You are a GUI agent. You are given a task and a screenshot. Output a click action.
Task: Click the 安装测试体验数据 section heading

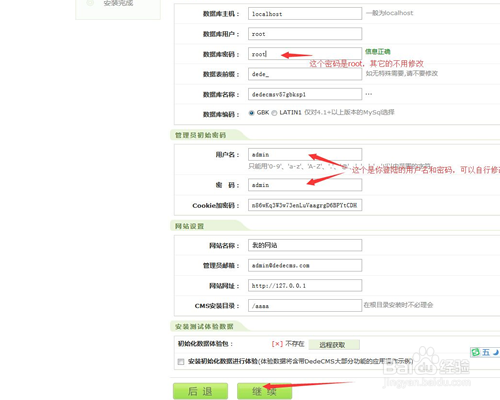click(x=204, y=326)
